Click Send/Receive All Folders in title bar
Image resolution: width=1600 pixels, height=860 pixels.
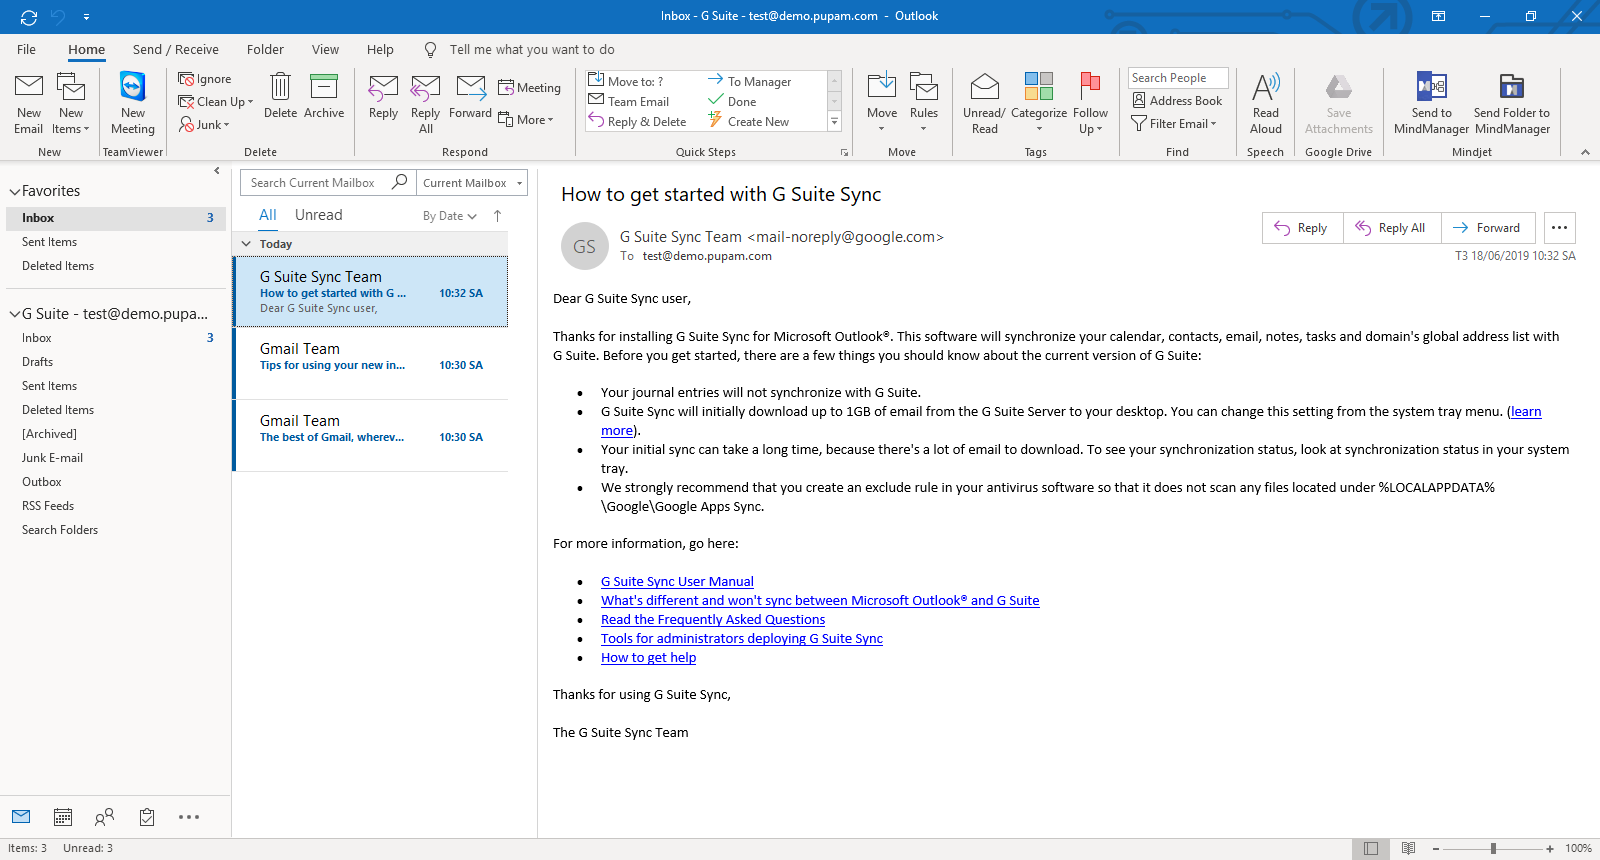pyautogui.click(x=29, y=16)
